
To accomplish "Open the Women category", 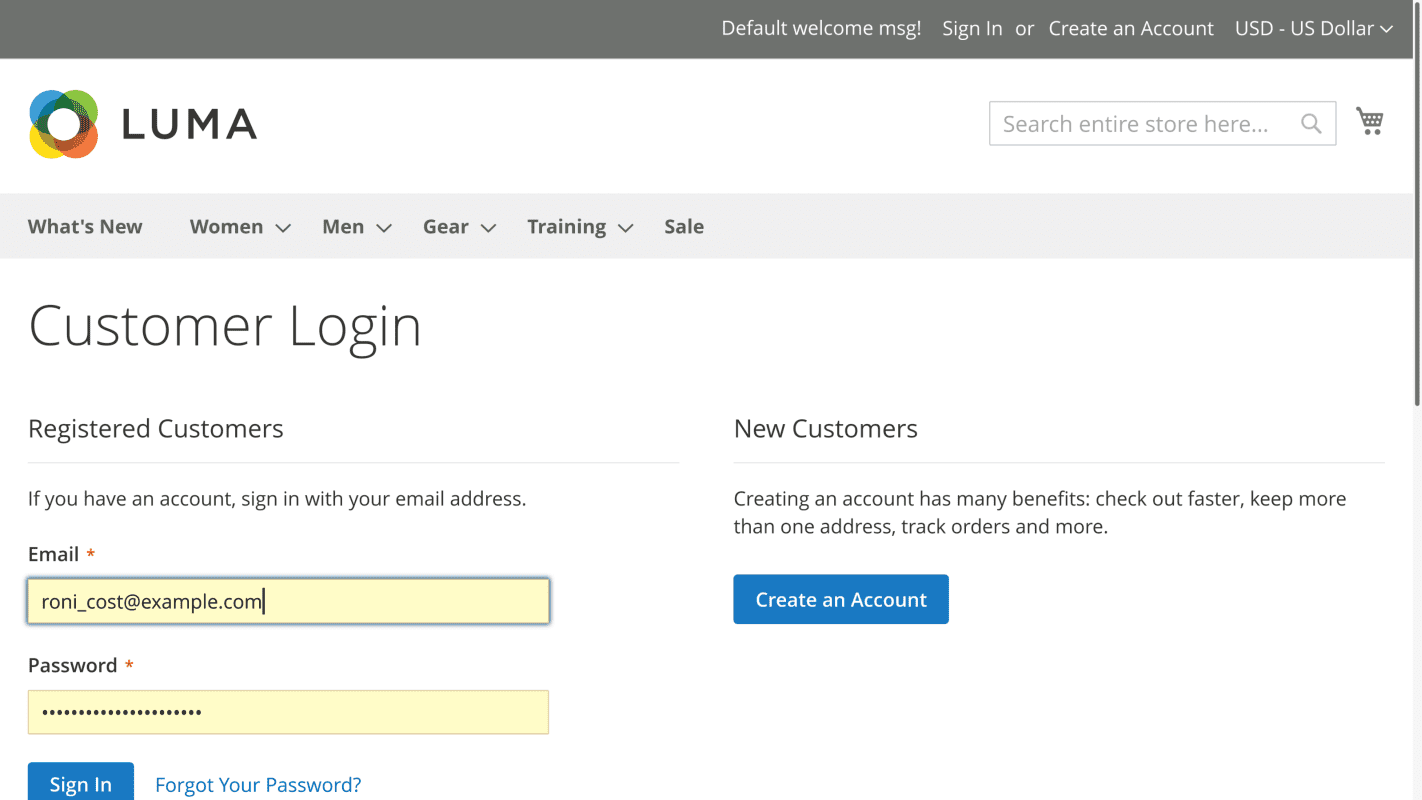I will click(227, 227).
